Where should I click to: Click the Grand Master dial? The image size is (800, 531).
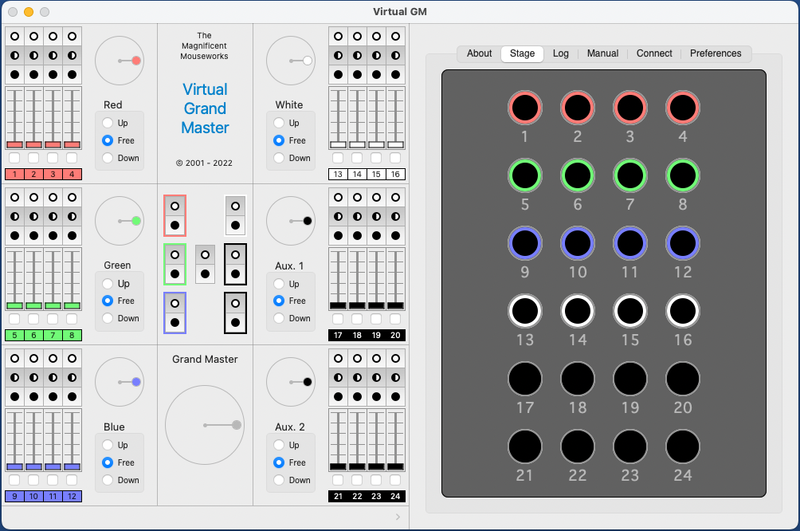pyautogui.click(x=204, y=425)
